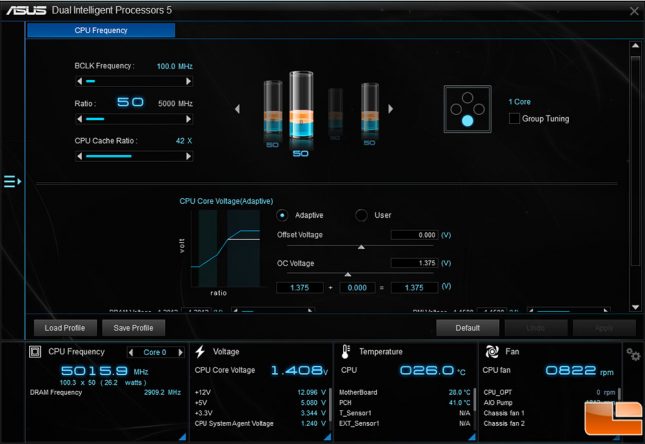The width and height of the screenshot is (645, 444).
Task: Expand the Temperature panel corner triangle
Action: pos(472,437)
